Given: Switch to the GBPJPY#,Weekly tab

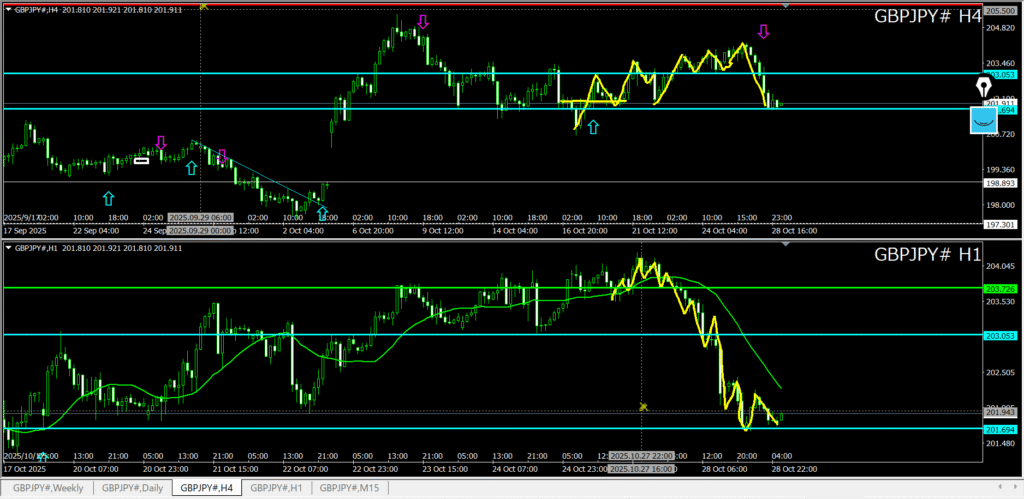Looking at the screenshot, I should (x=48, y=488).
